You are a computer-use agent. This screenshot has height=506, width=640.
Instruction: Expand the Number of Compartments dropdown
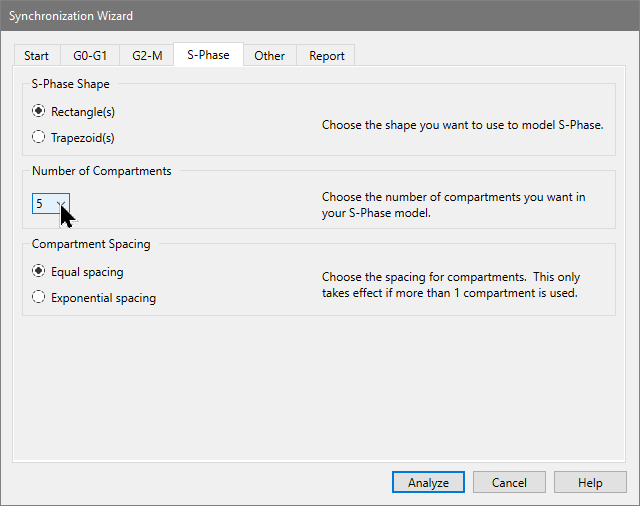[x=51, y=203]
